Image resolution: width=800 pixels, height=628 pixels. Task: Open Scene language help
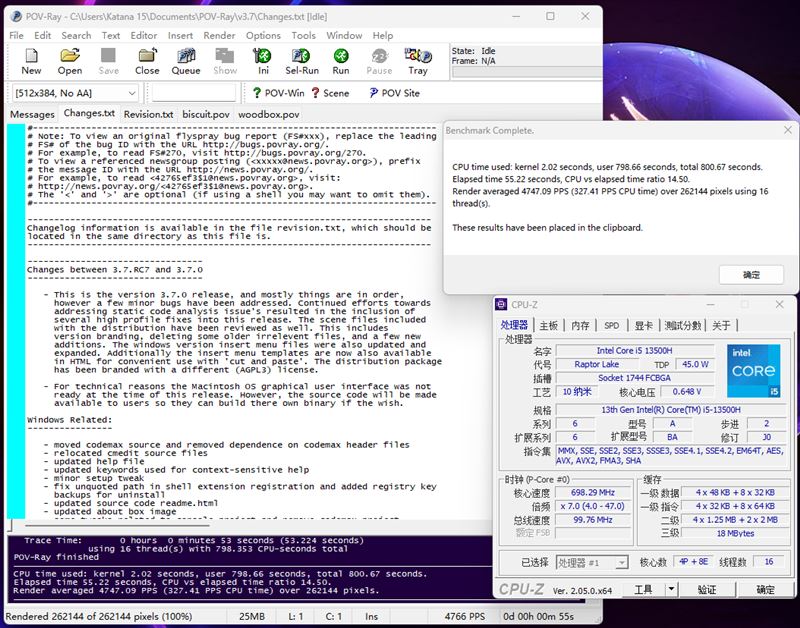coord(330,93)
